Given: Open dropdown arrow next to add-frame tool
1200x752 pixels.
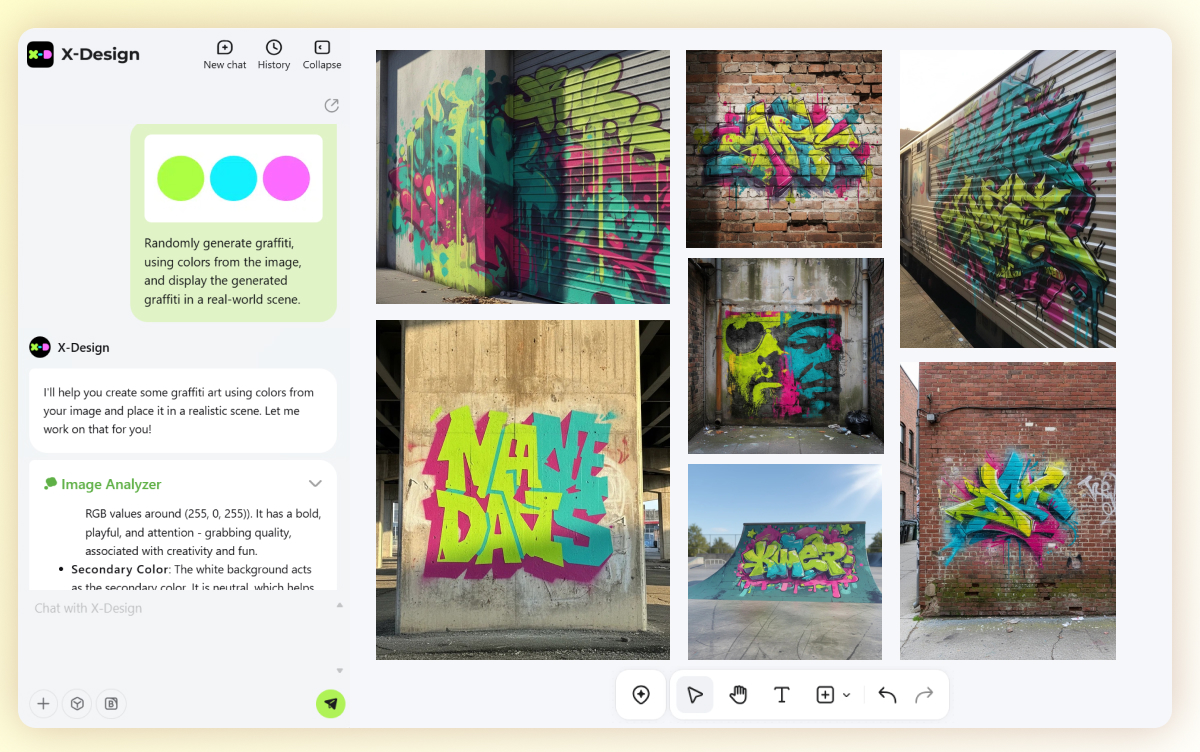Looking at the screenshot, I should click(x=847, y=695).
